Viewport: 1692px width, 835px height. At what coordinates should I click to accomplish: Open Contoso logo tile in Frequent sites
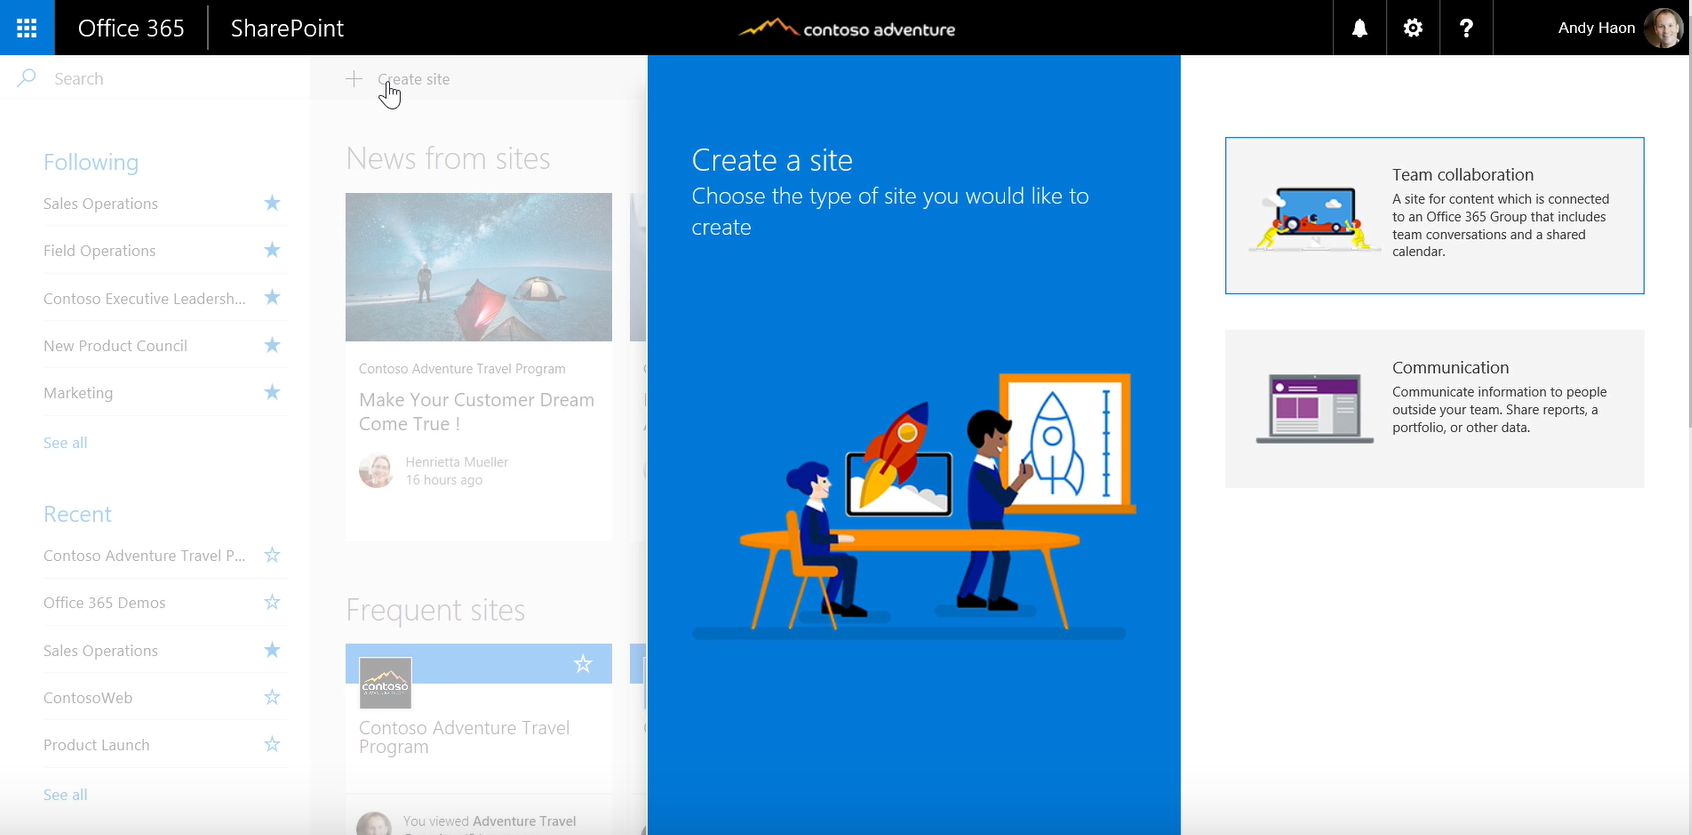point(385,683)
